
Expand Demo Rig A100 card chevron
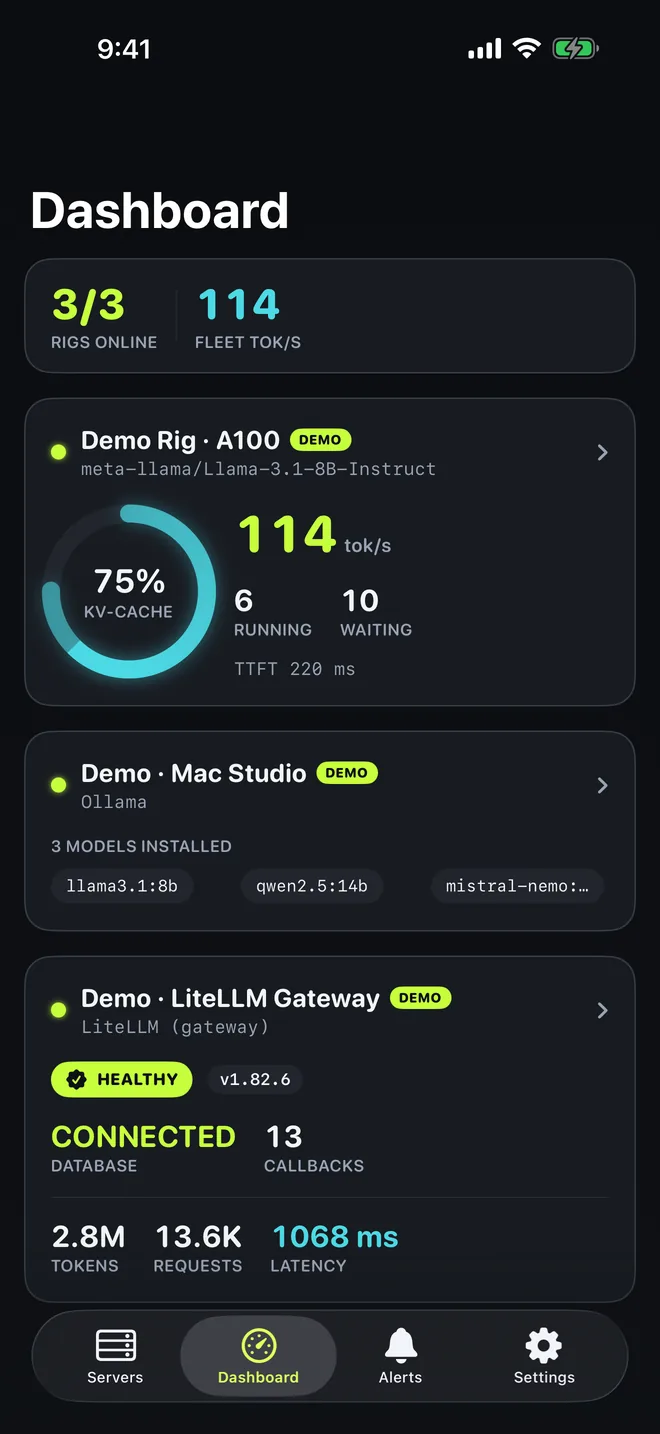pos(602,453)
